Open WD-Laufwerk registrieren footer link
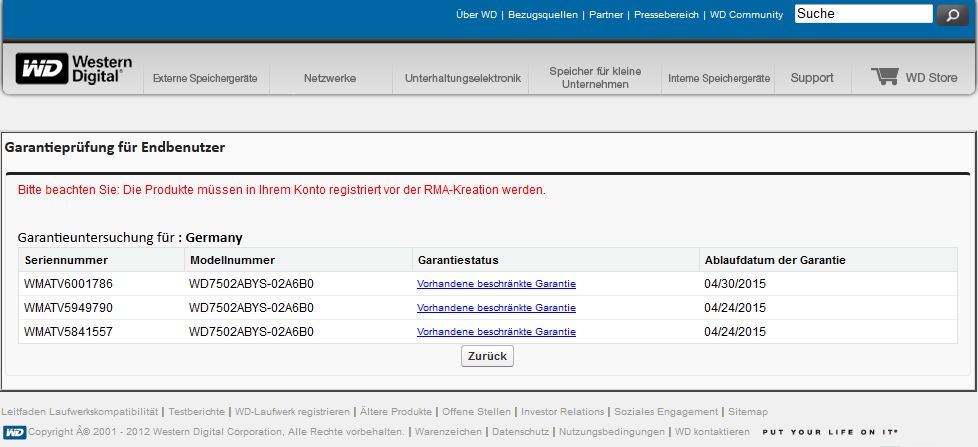Viewport: 978px width, 447px height. click(292, 412)
